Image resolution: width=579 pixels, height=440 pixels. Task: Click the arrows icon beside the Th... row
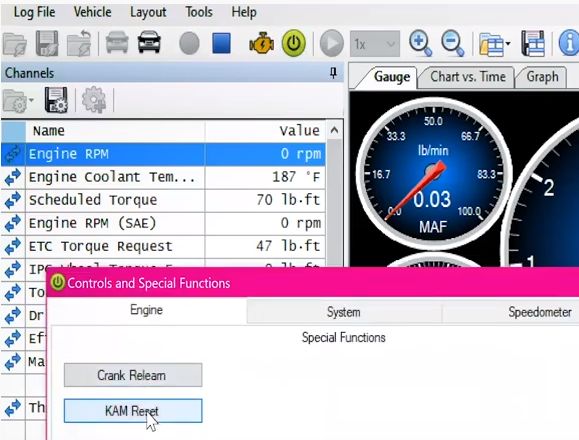click(13, 408)
